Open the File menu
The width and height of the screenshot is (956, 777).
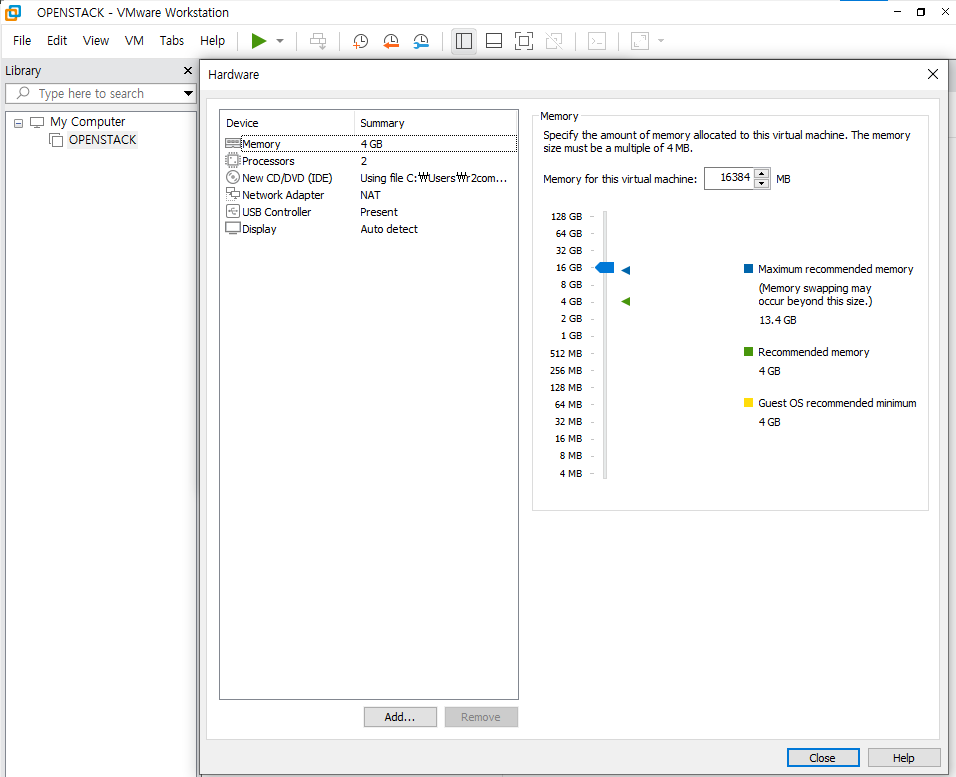click(x=22, y=41)
